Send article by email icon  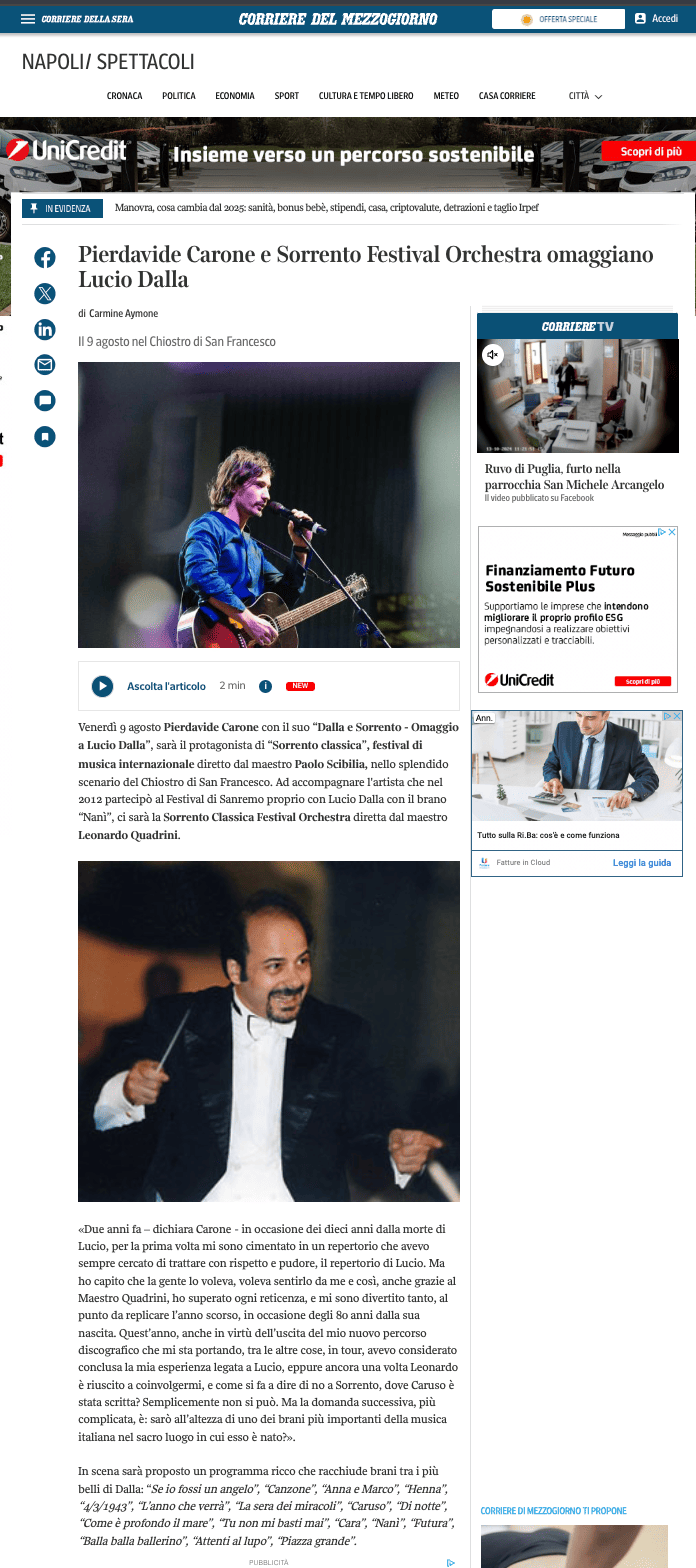(x=45, y=365)
